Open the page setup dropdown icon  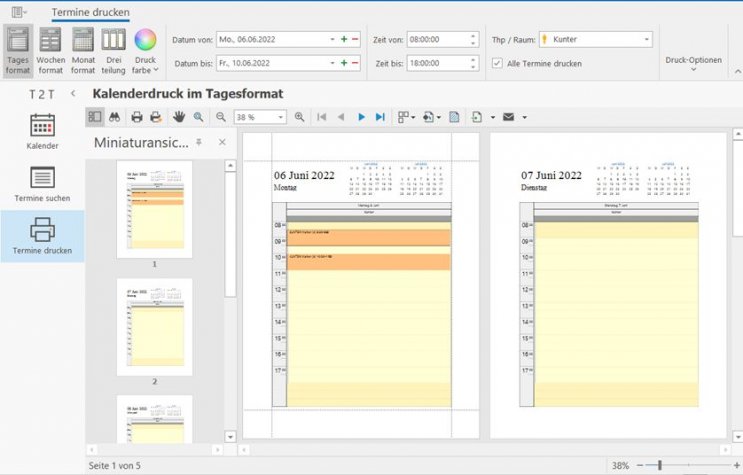[431, 117]
